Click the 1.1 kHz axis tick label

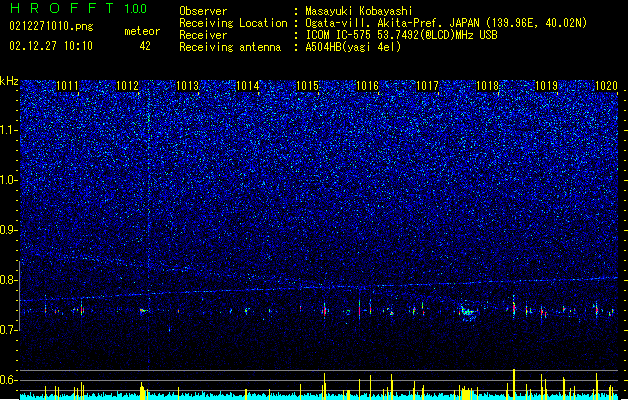click(8, 130)
